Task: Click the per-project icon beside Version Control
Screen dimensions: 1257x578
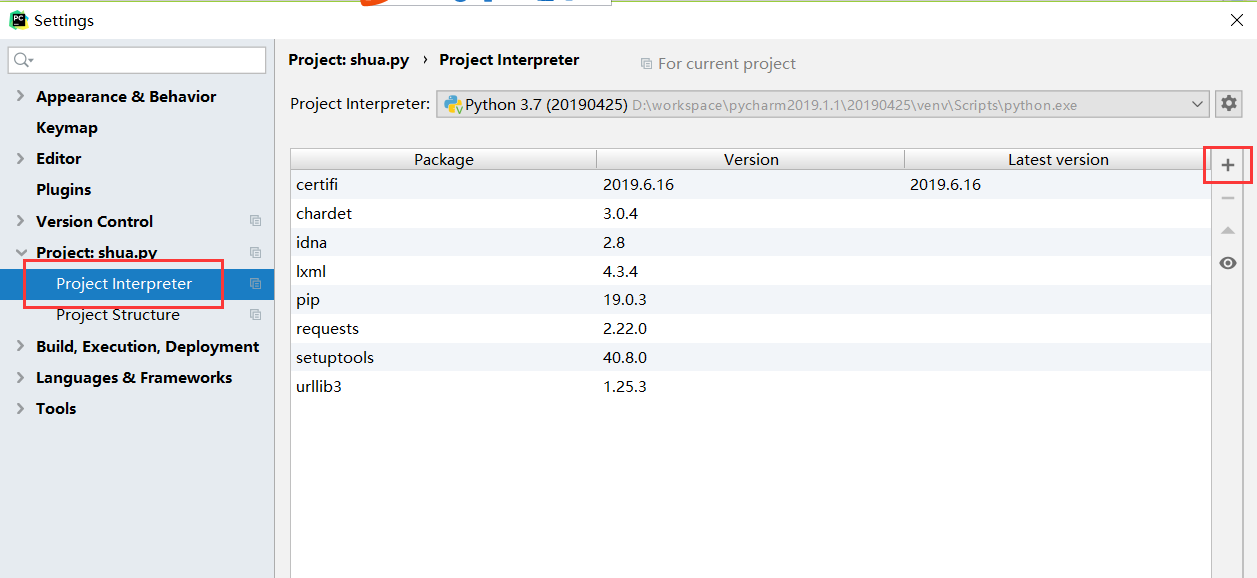Action: 255,220
